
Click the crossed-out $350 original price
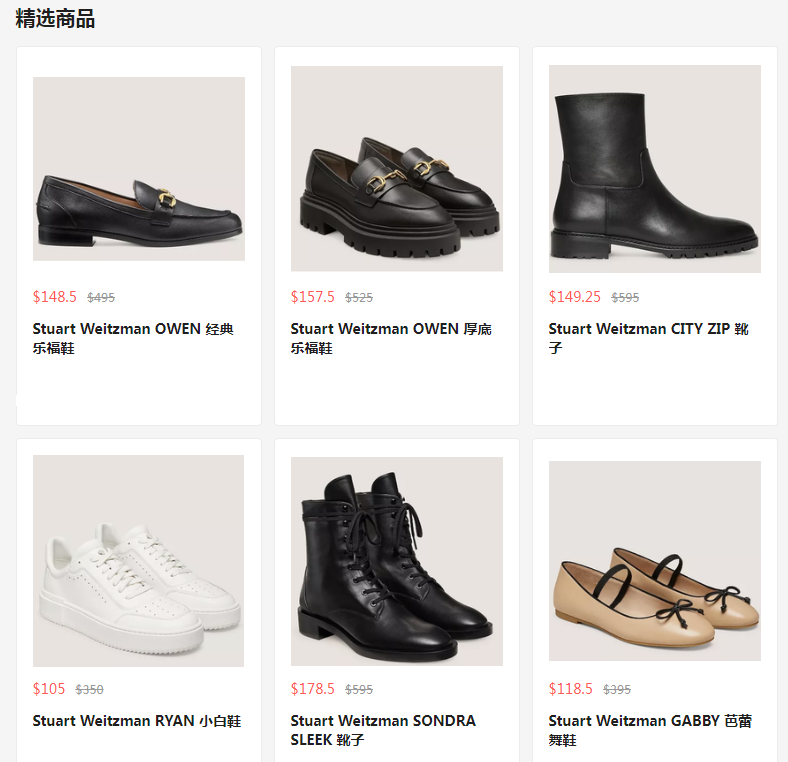(x=89, y=690)
